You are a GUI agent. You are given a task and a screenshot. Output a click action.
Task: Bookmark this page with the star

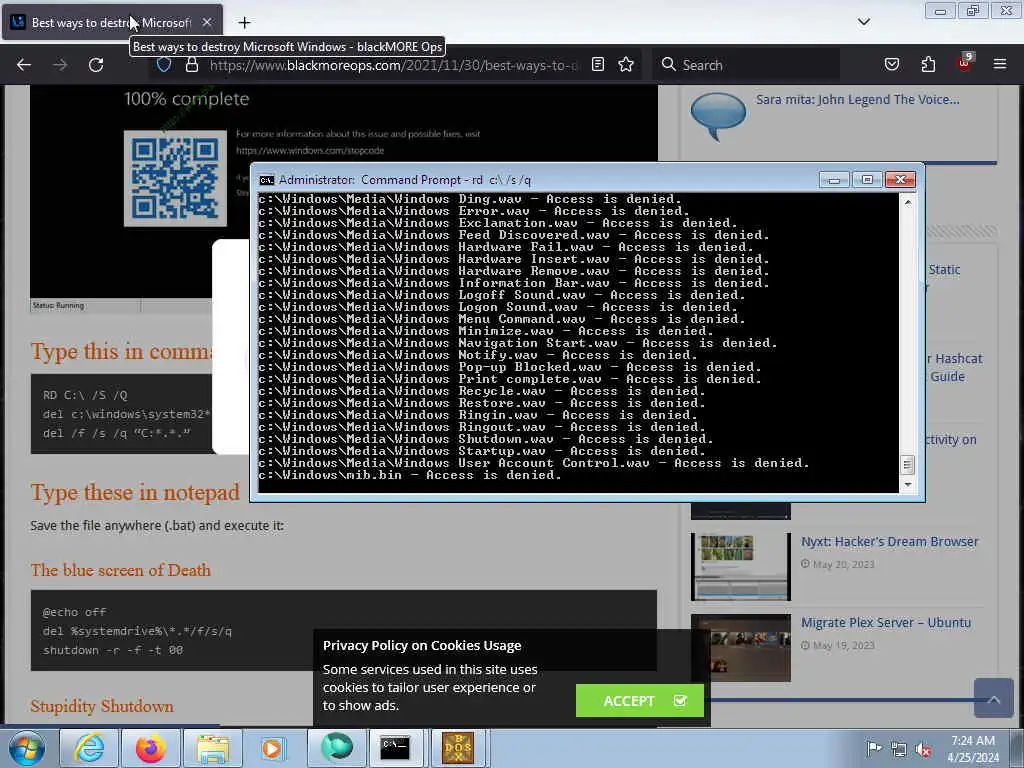(x=626, y=64)
